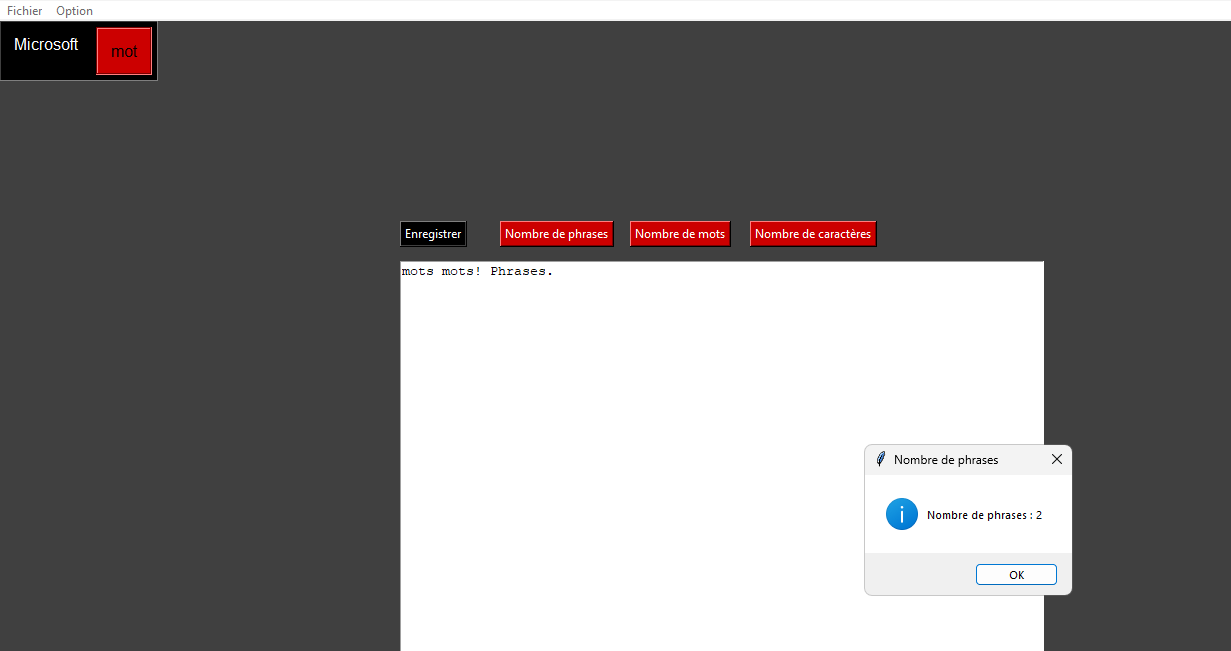Click the 'Nombre de mots' red button

tap(680, 233)
